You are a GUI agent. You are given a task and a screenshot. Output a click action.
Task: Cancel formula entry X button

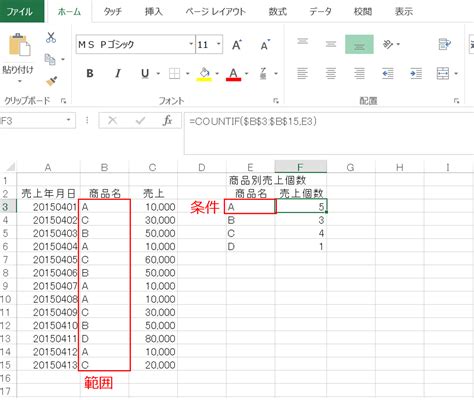pyautogui.click(x=112, y=121)
